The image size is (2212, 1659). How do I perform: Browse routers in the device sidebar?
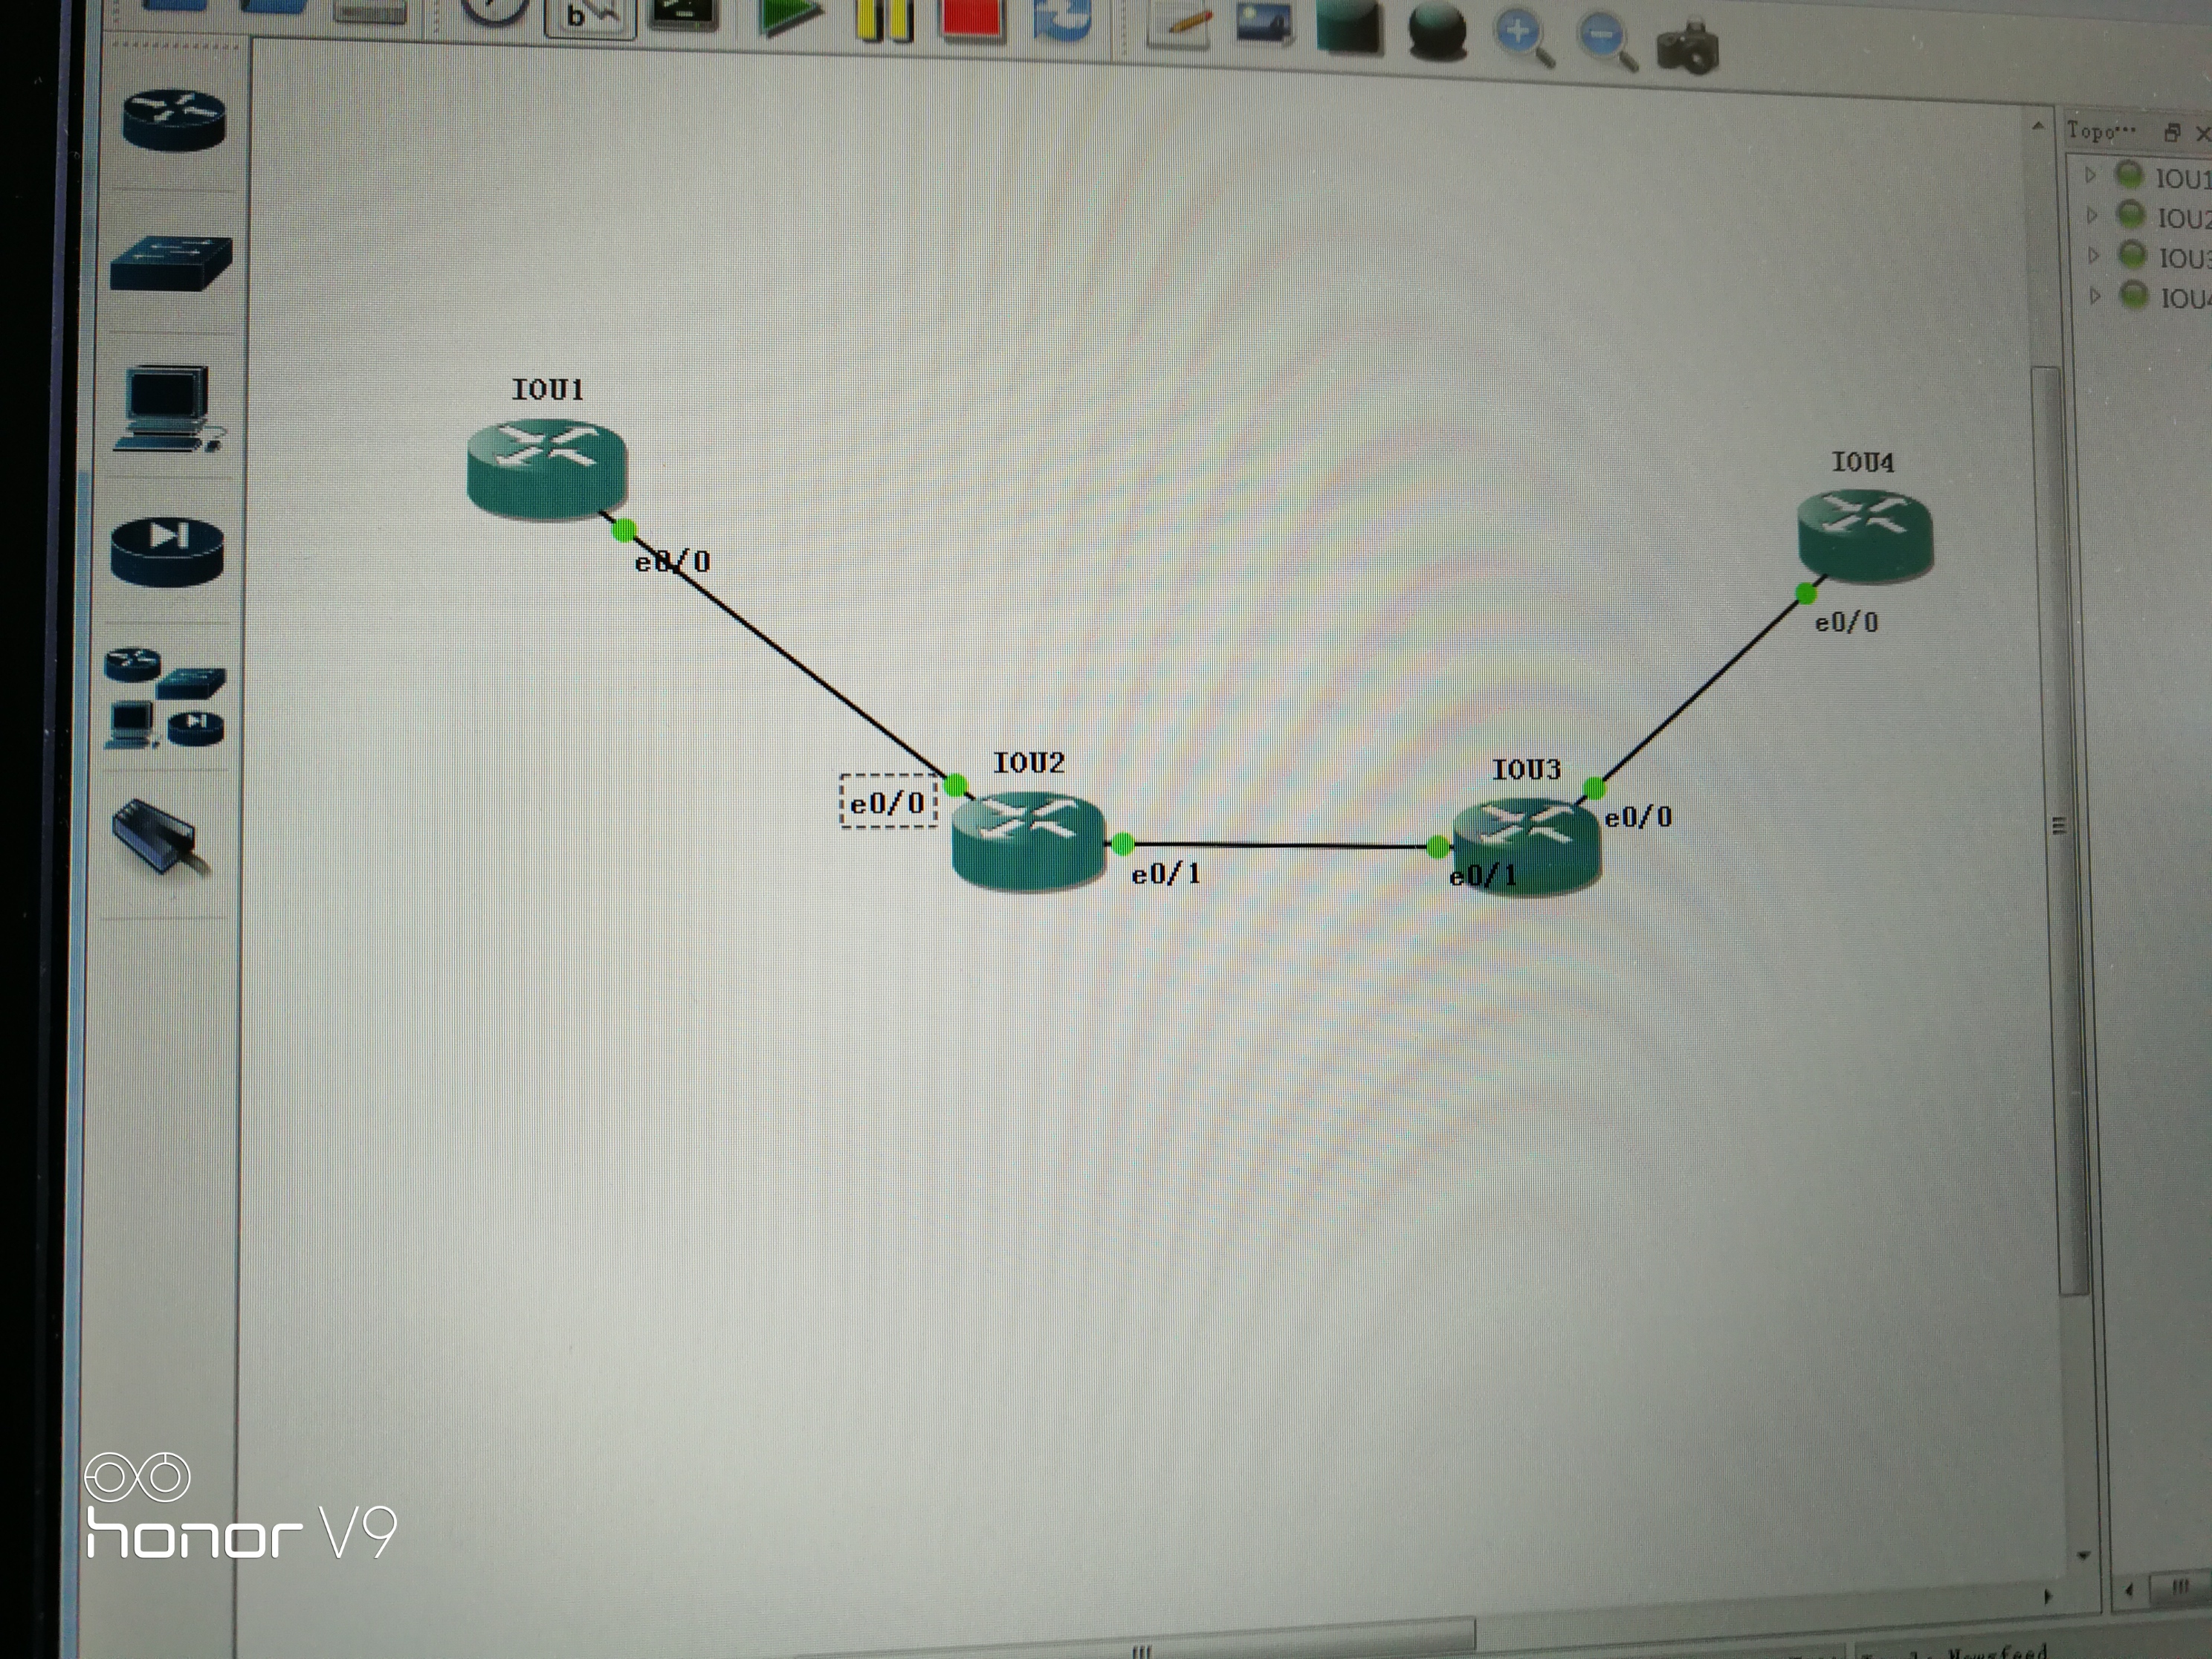pyautogui.click(x=174, y=119)
